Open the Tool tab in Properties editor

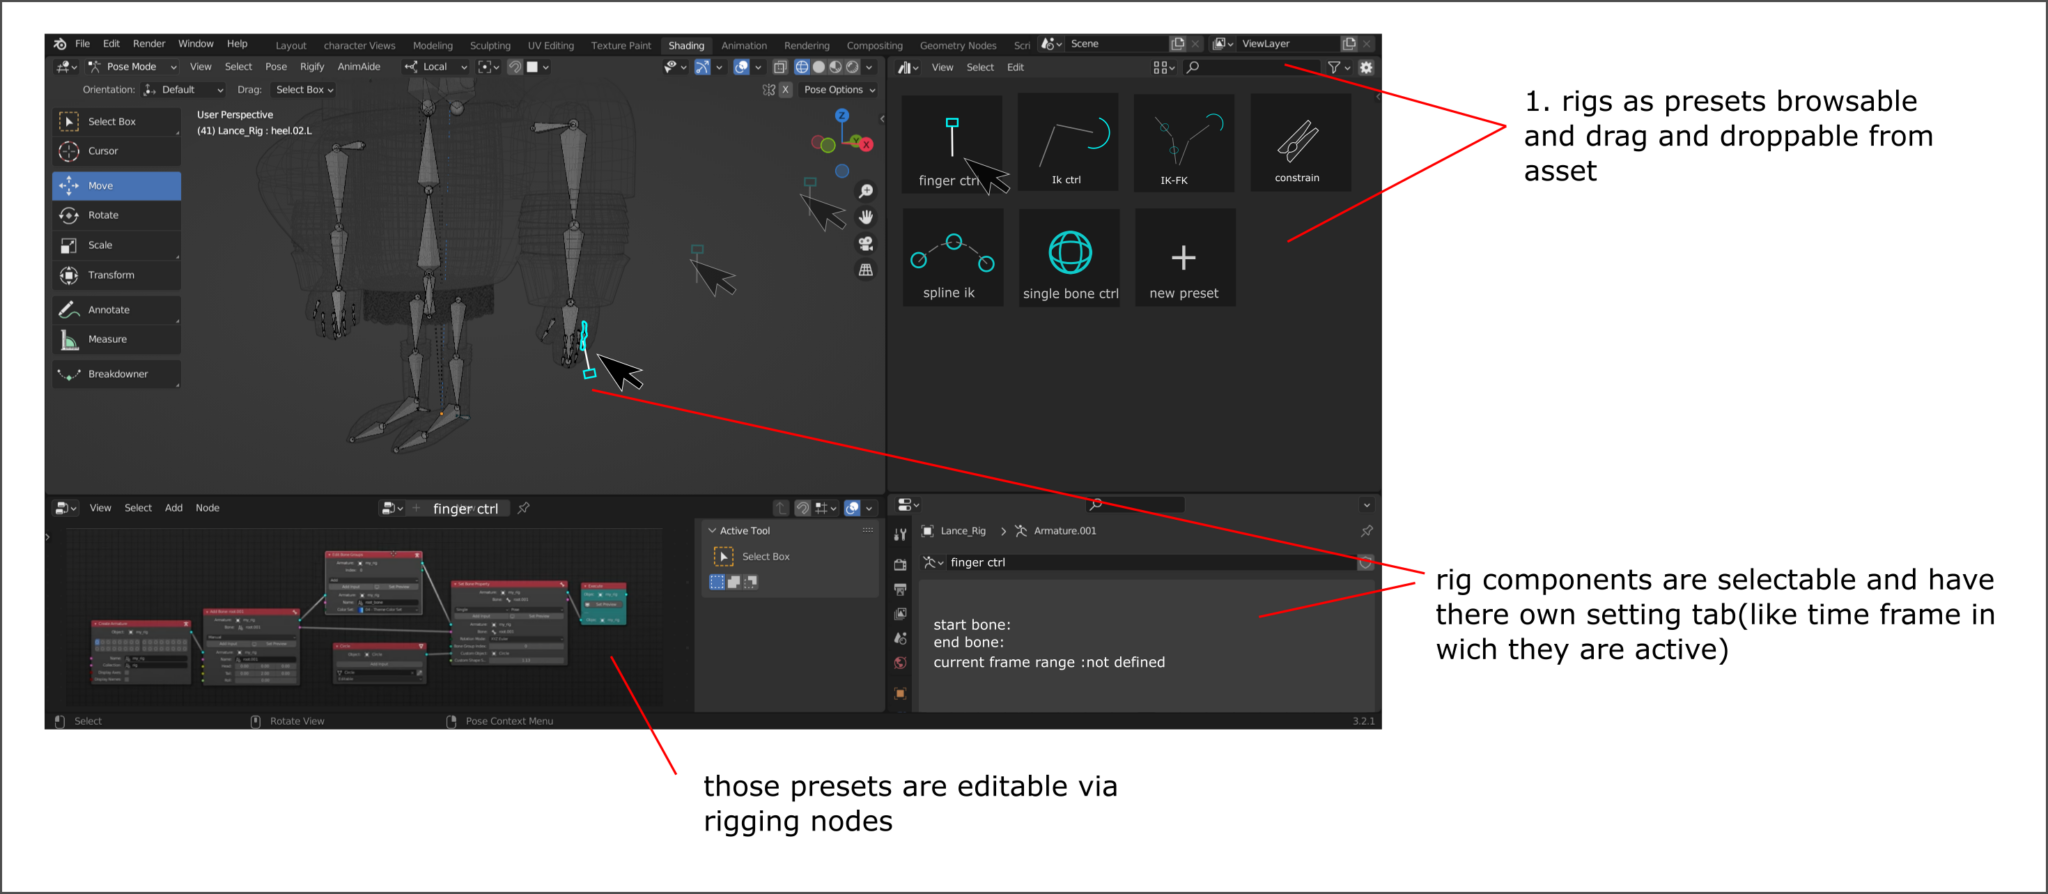900,535
